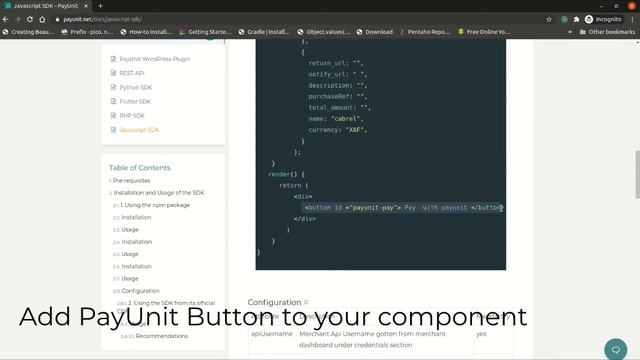Open the Creating Beau... bookmark
Image resolution: width=640 pixels, height=360 pixels.
tap(28, 32)
